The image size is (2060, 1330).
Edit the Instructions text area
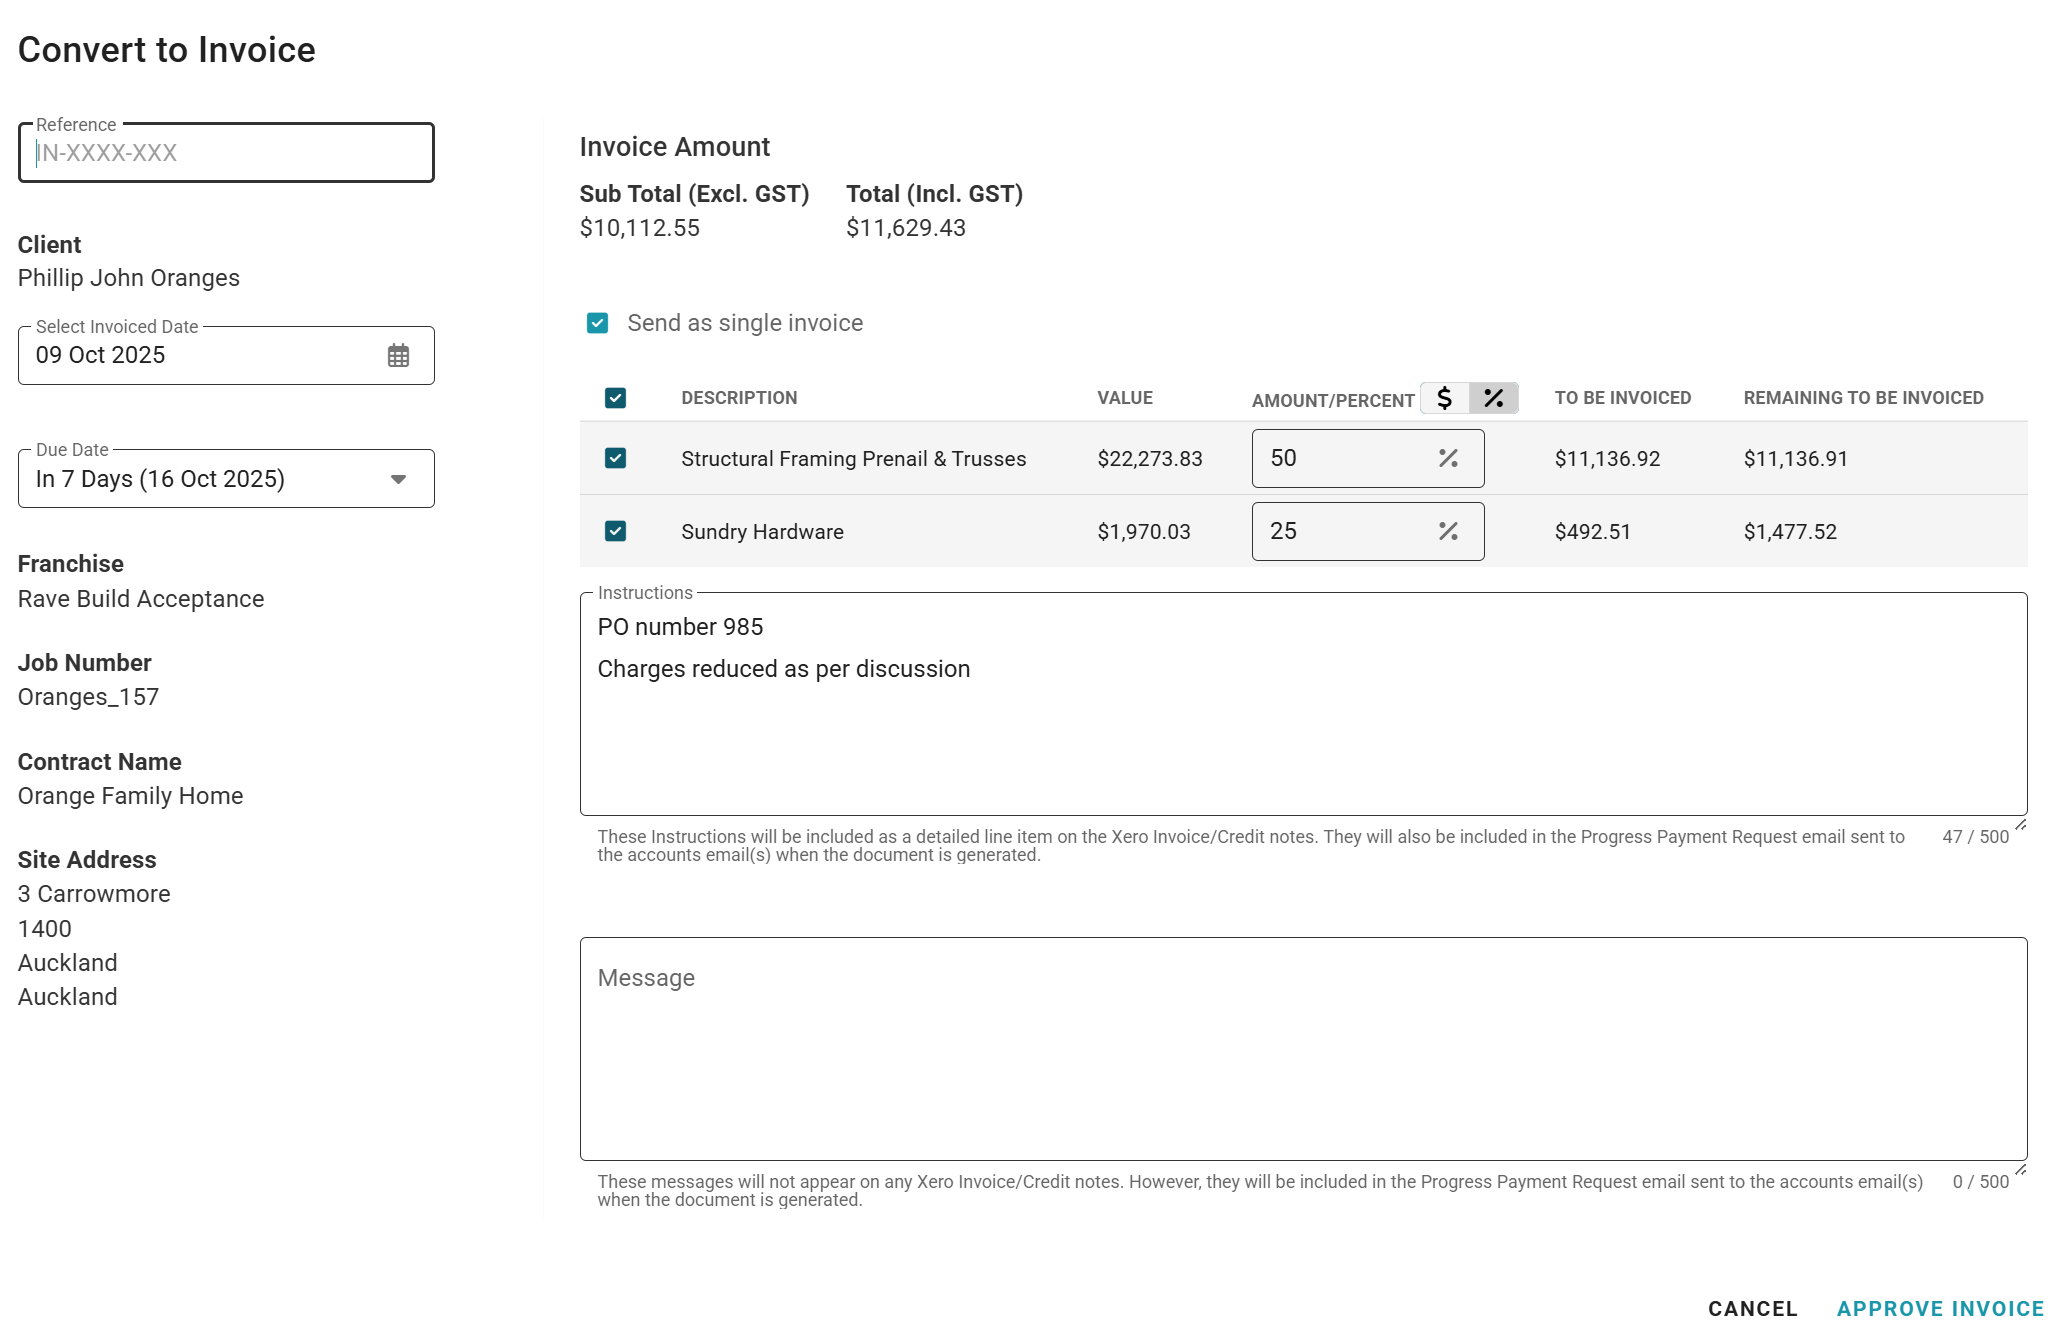click(1302, 720)
